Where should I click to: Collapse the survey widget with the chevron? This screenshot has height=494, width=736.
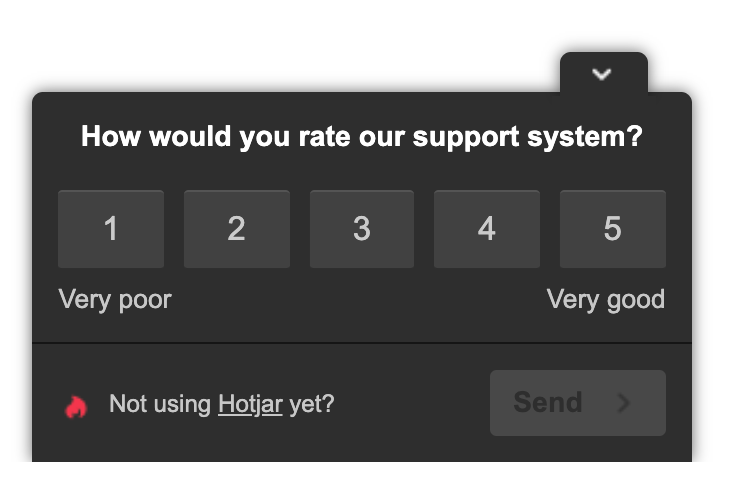point(601,74)
